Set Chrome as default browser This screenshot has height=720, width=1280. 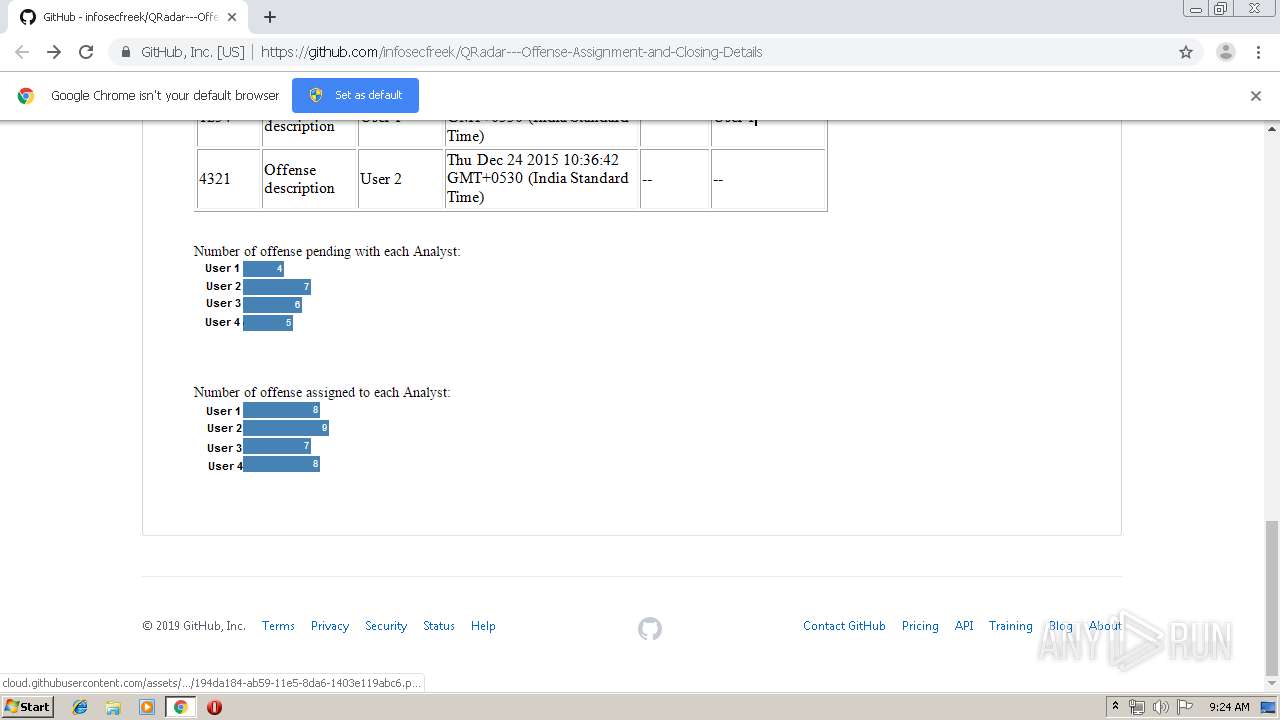(x=355, y=95)
